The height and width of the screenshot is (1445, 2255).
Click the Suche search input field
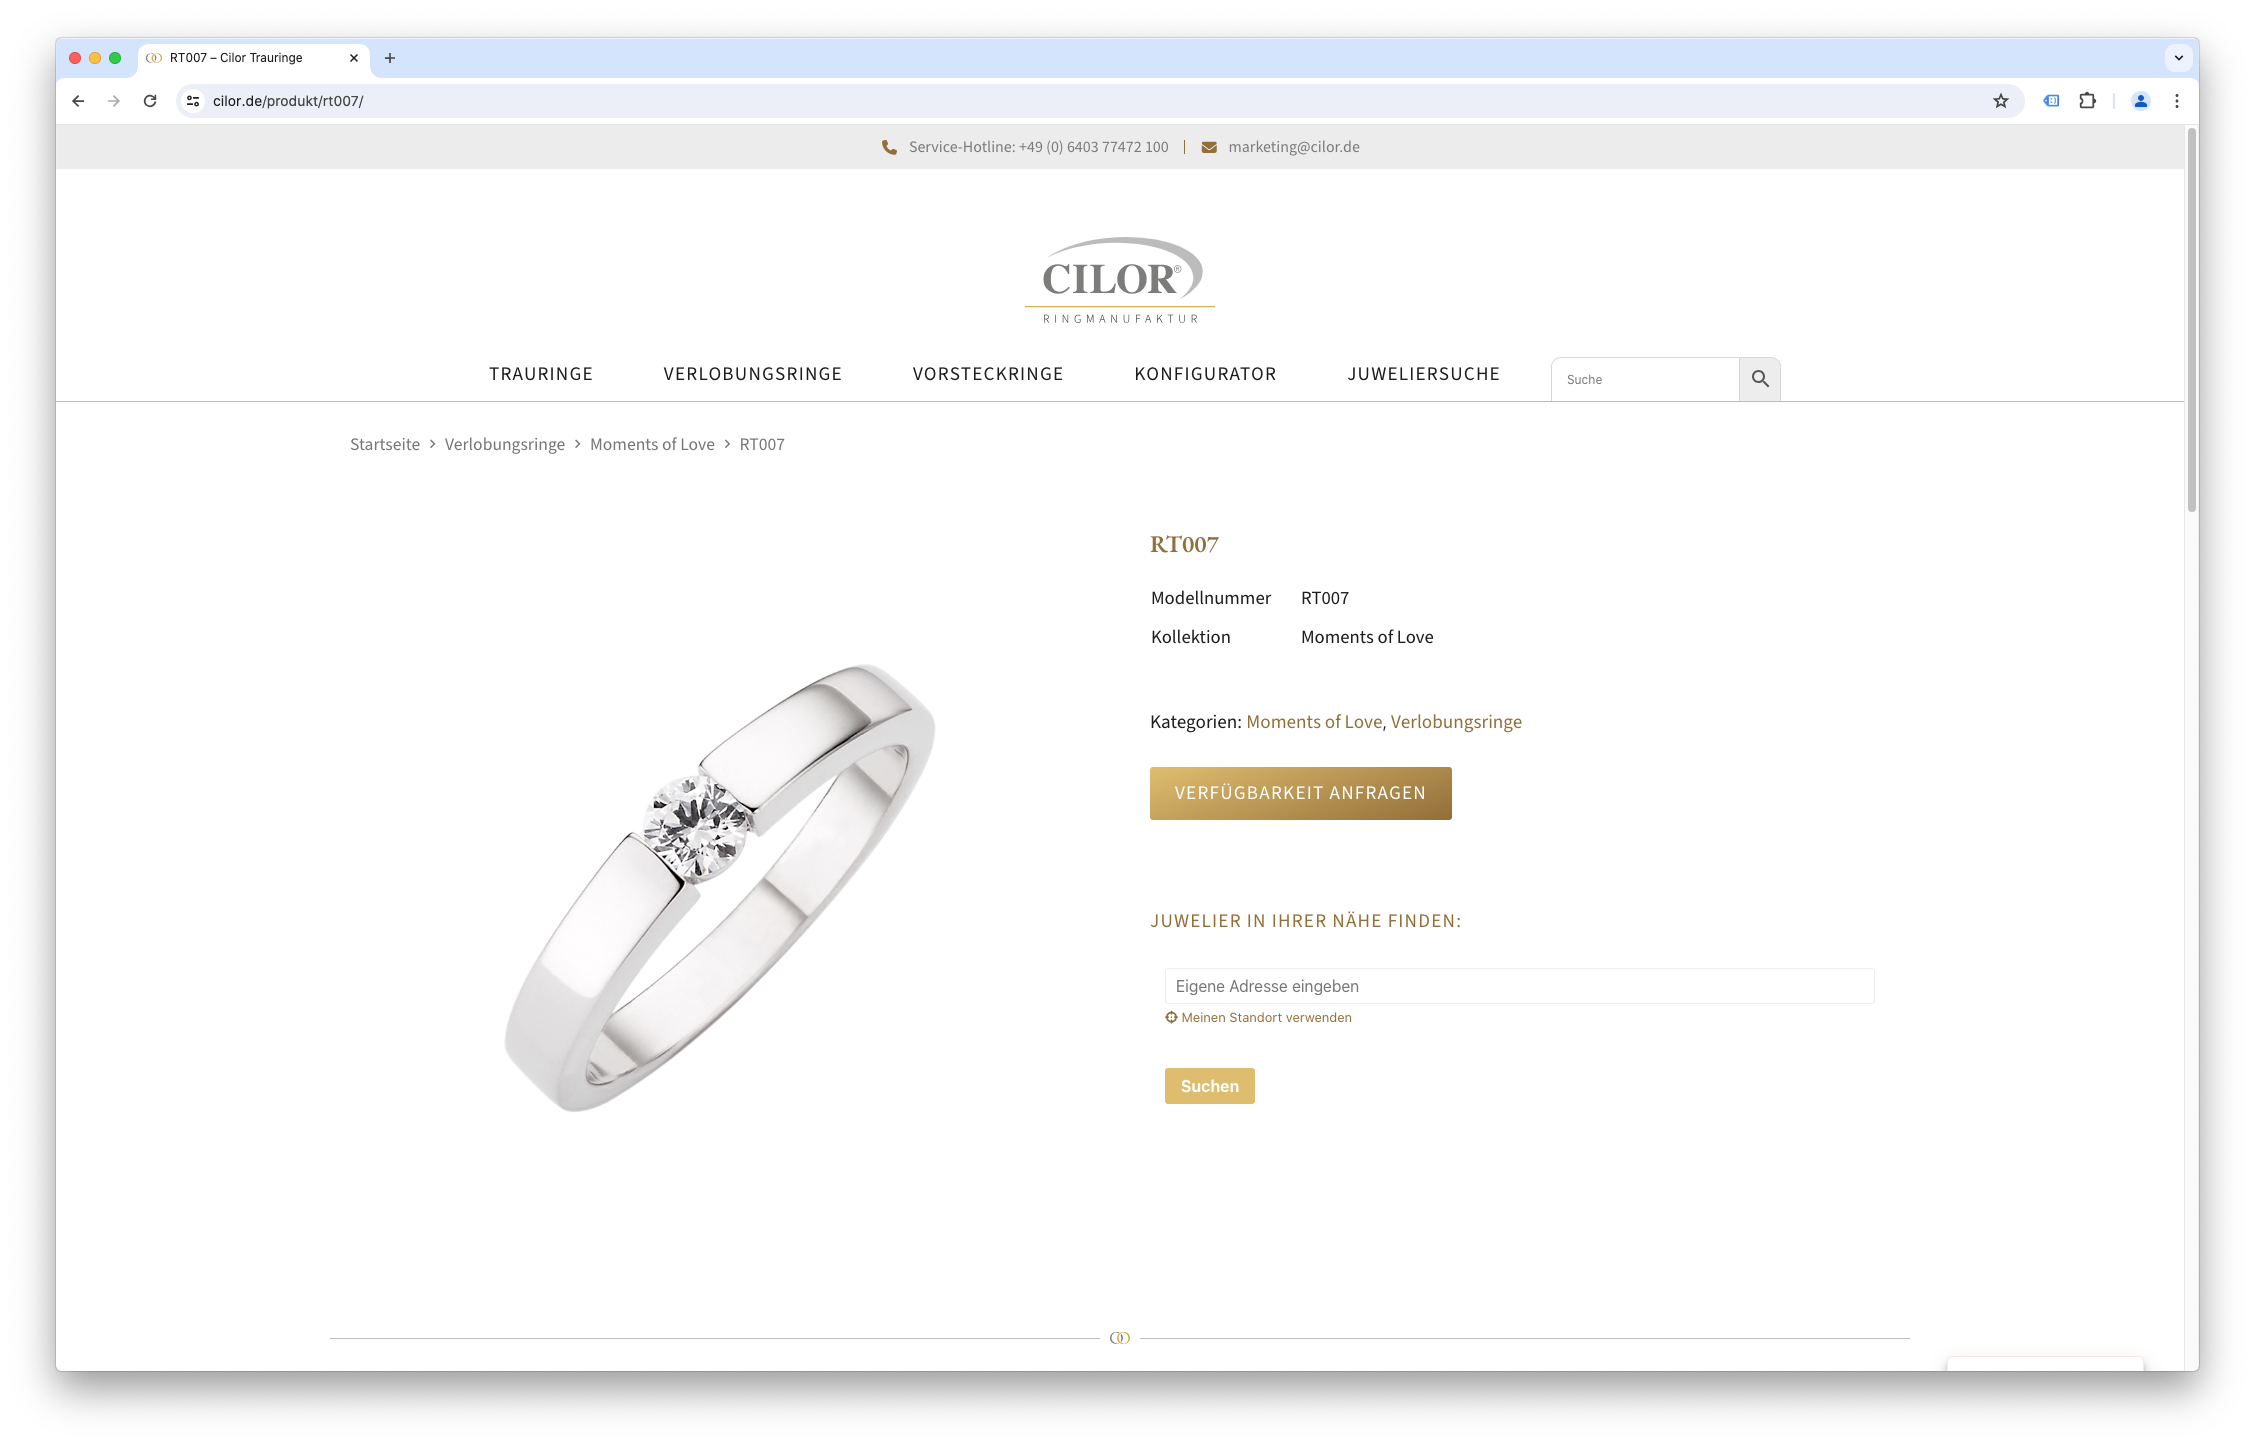coord(1645,379)
